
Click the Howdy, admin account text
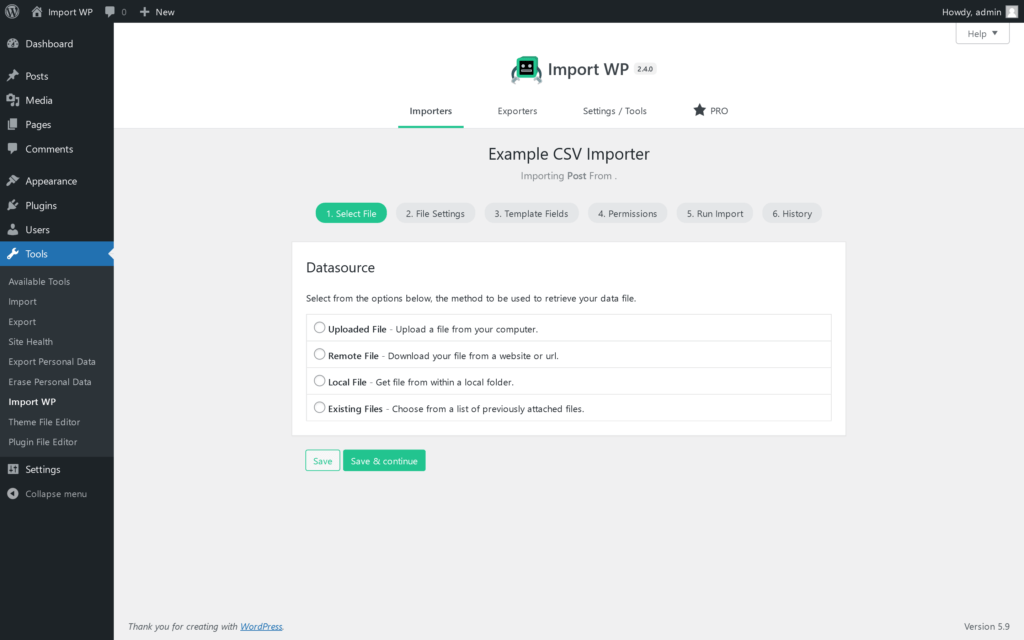click(x=971, y=12)
